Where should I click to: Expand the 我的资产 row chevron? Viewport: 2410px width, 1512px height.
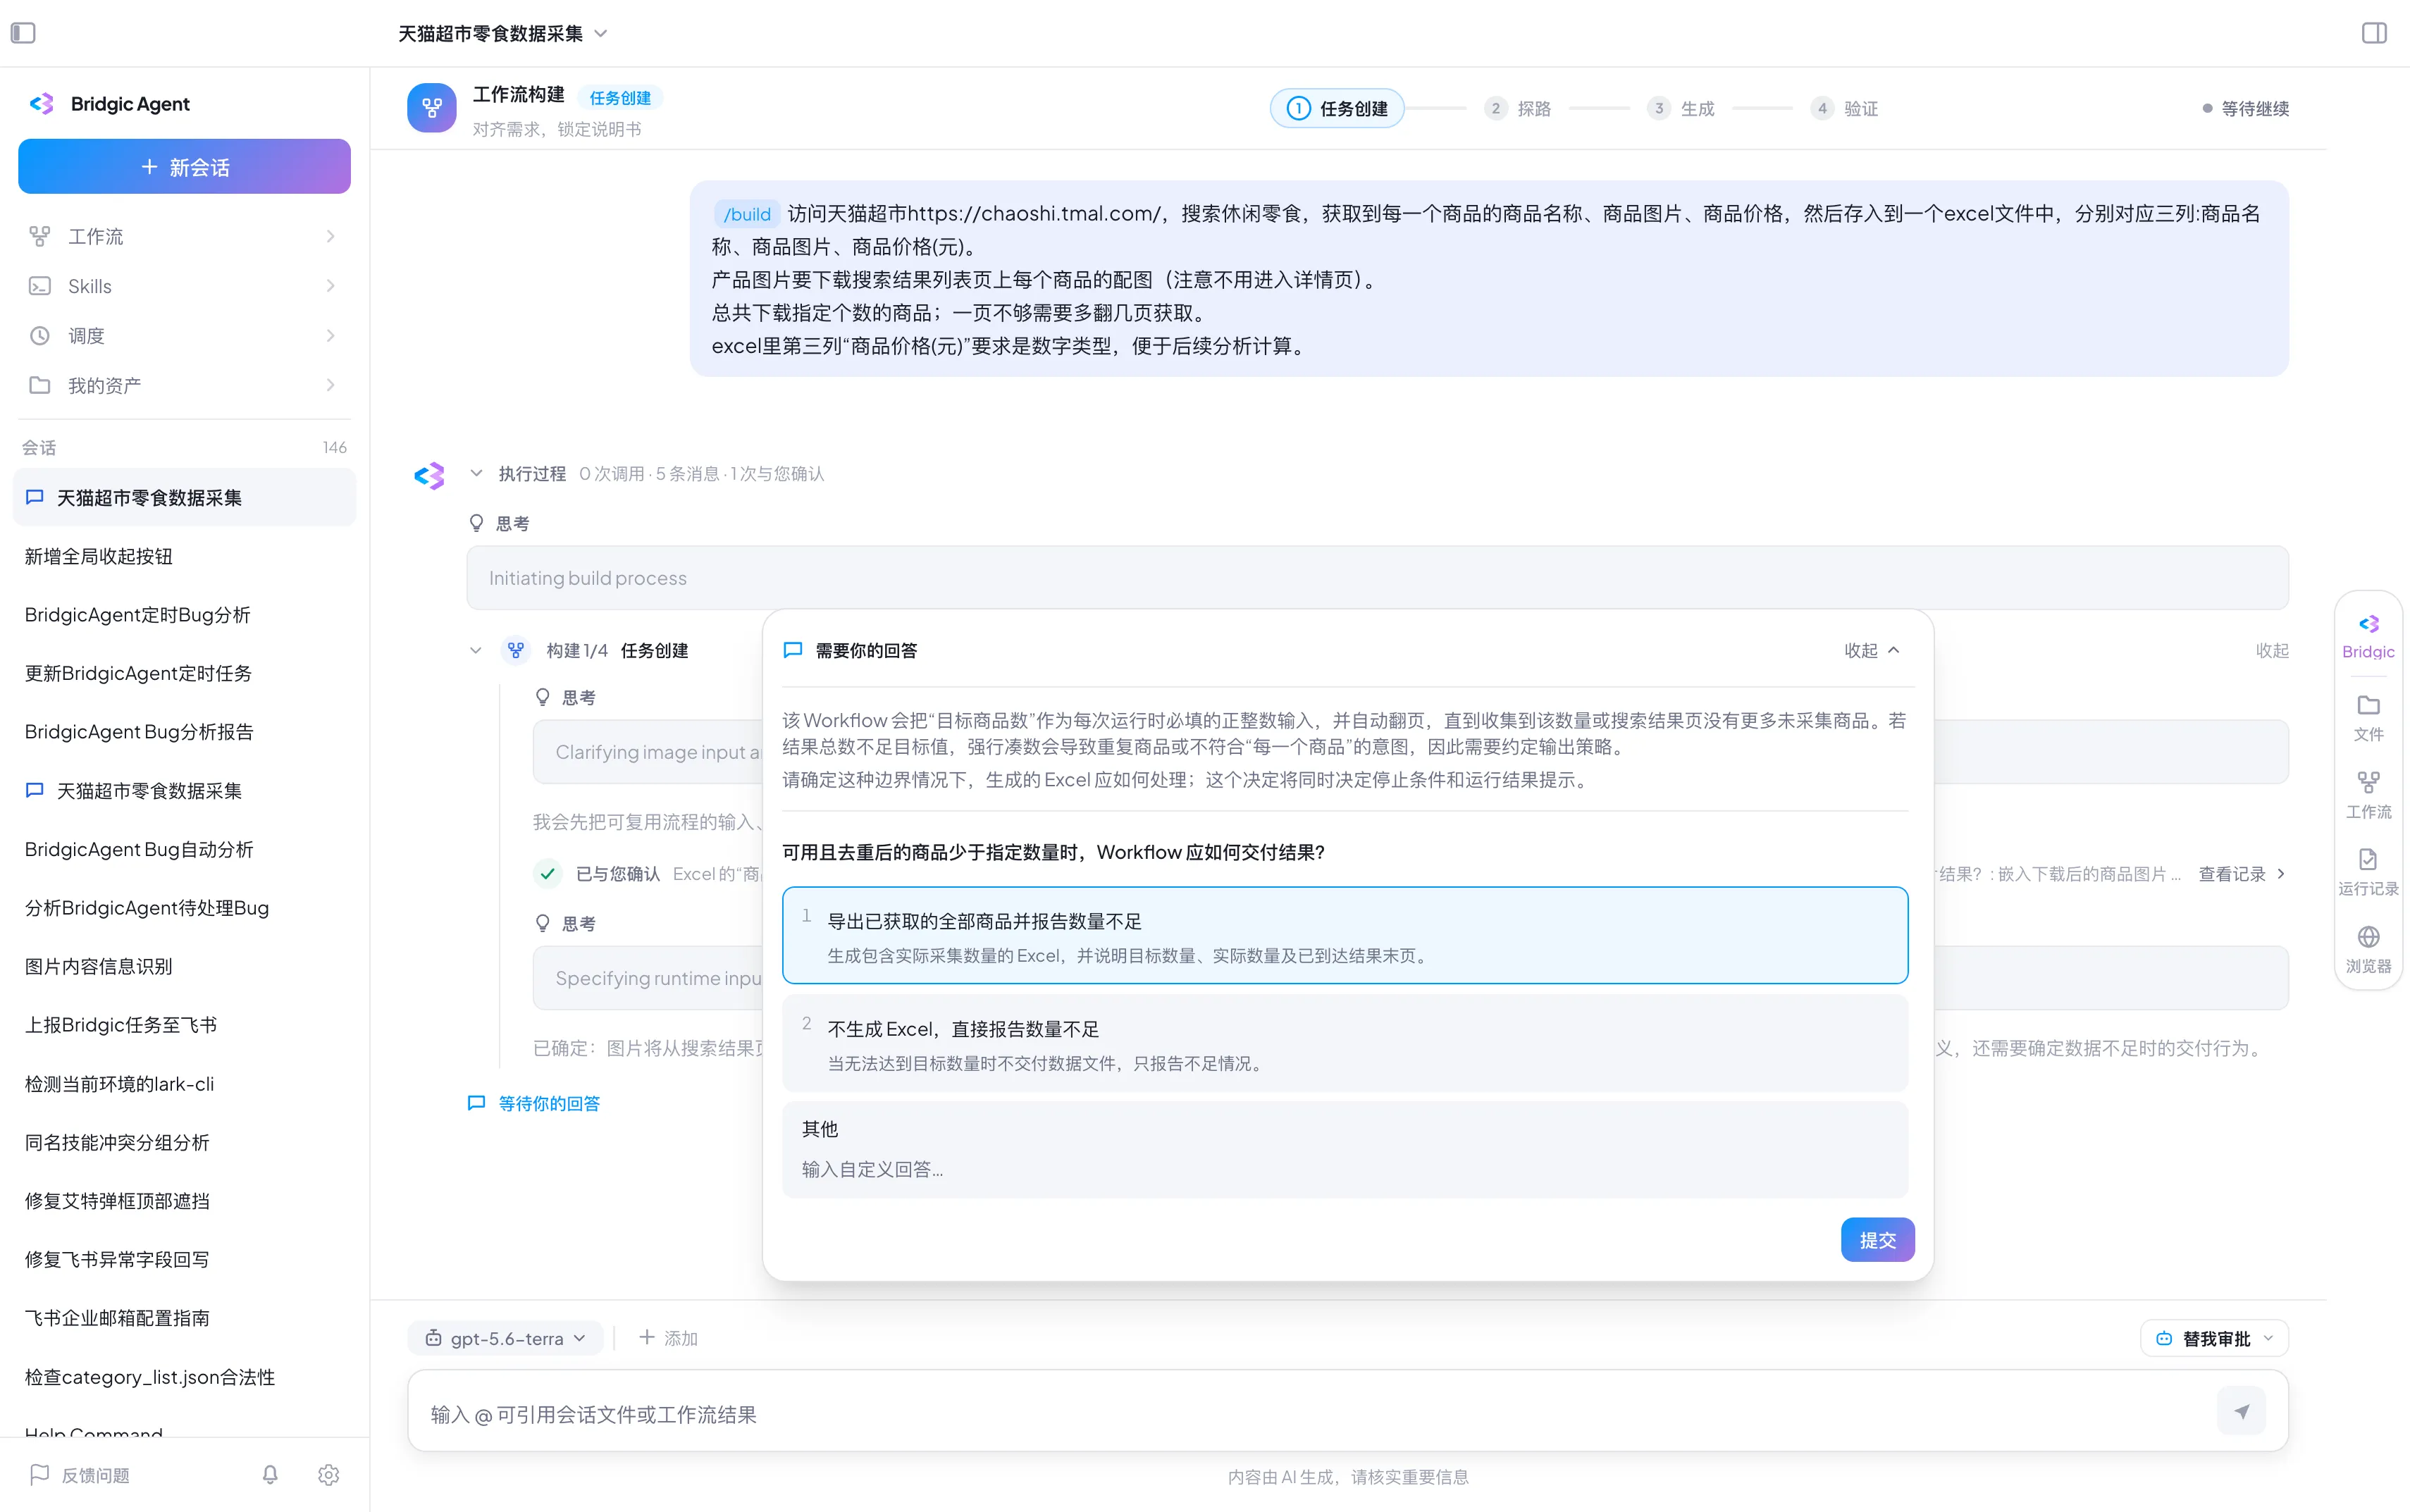coord(331,385)
